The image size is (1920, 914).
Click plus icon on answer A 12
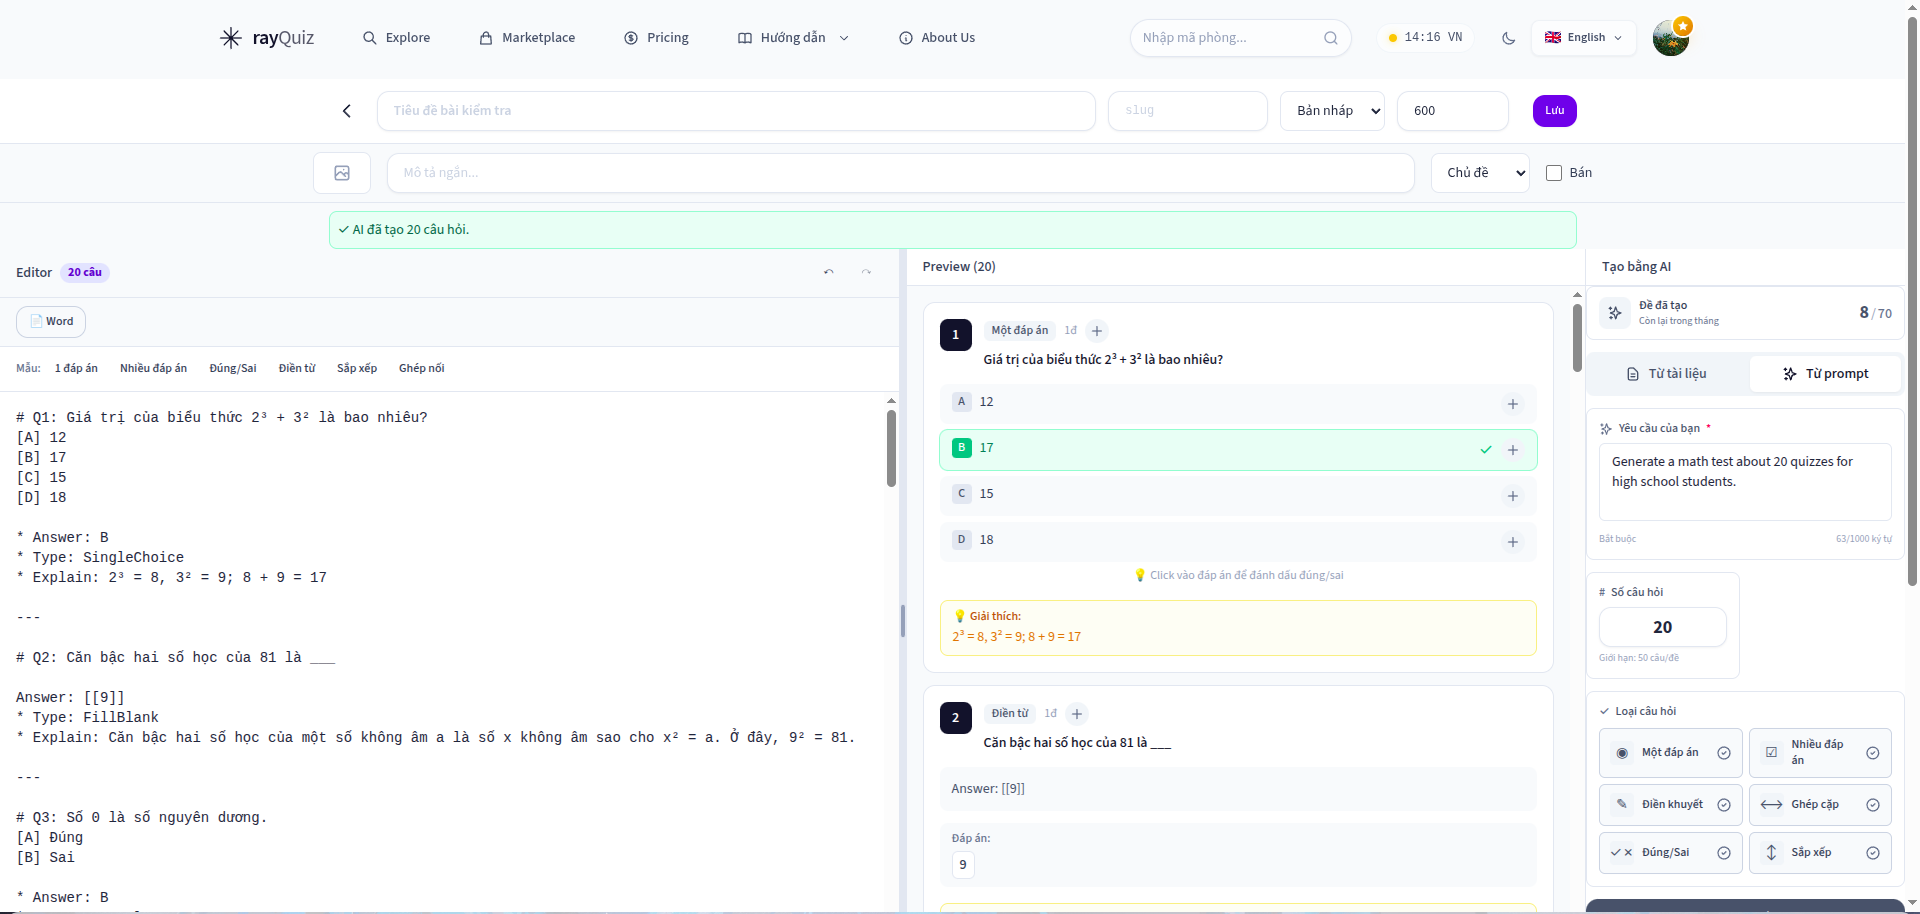(x=1513, y=404)
